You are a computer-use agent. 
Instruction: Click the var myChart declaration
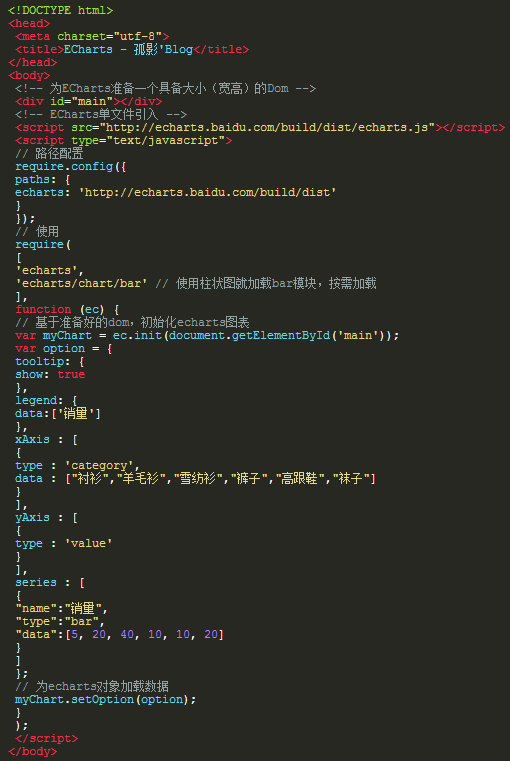coord(53,335)
